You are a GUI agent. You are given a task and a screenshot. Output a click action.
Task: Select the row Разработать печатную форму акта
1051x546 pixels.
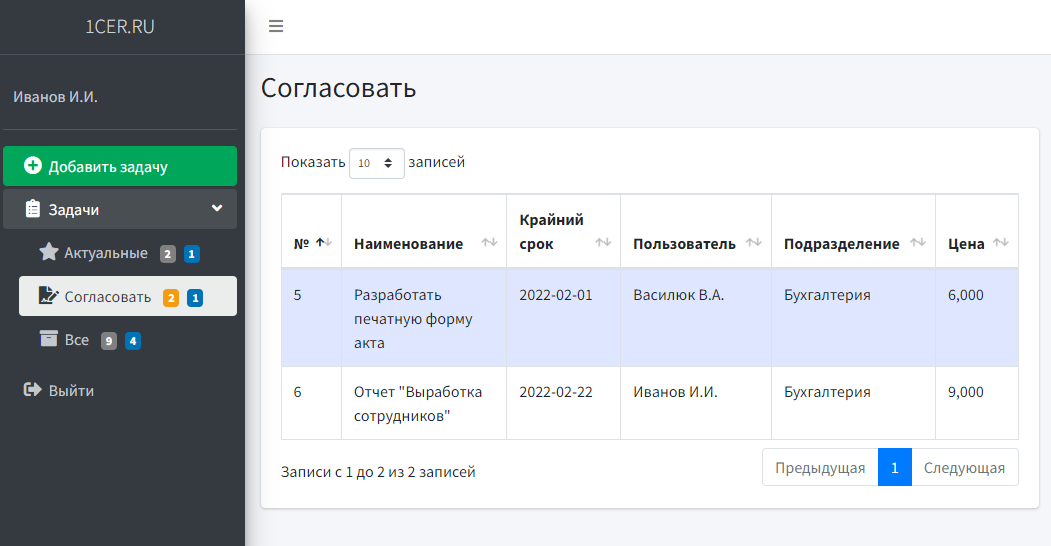tap(412, 318)
